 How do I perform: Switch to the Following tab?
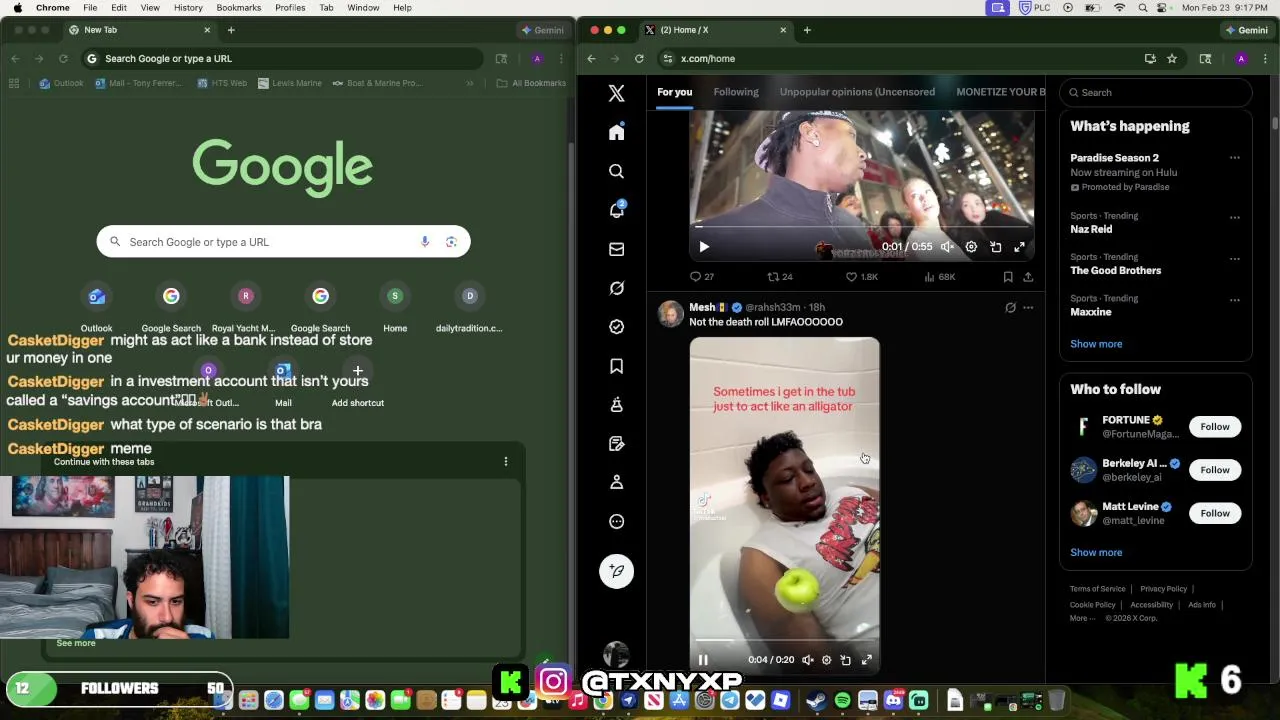[x=736, y=92]
